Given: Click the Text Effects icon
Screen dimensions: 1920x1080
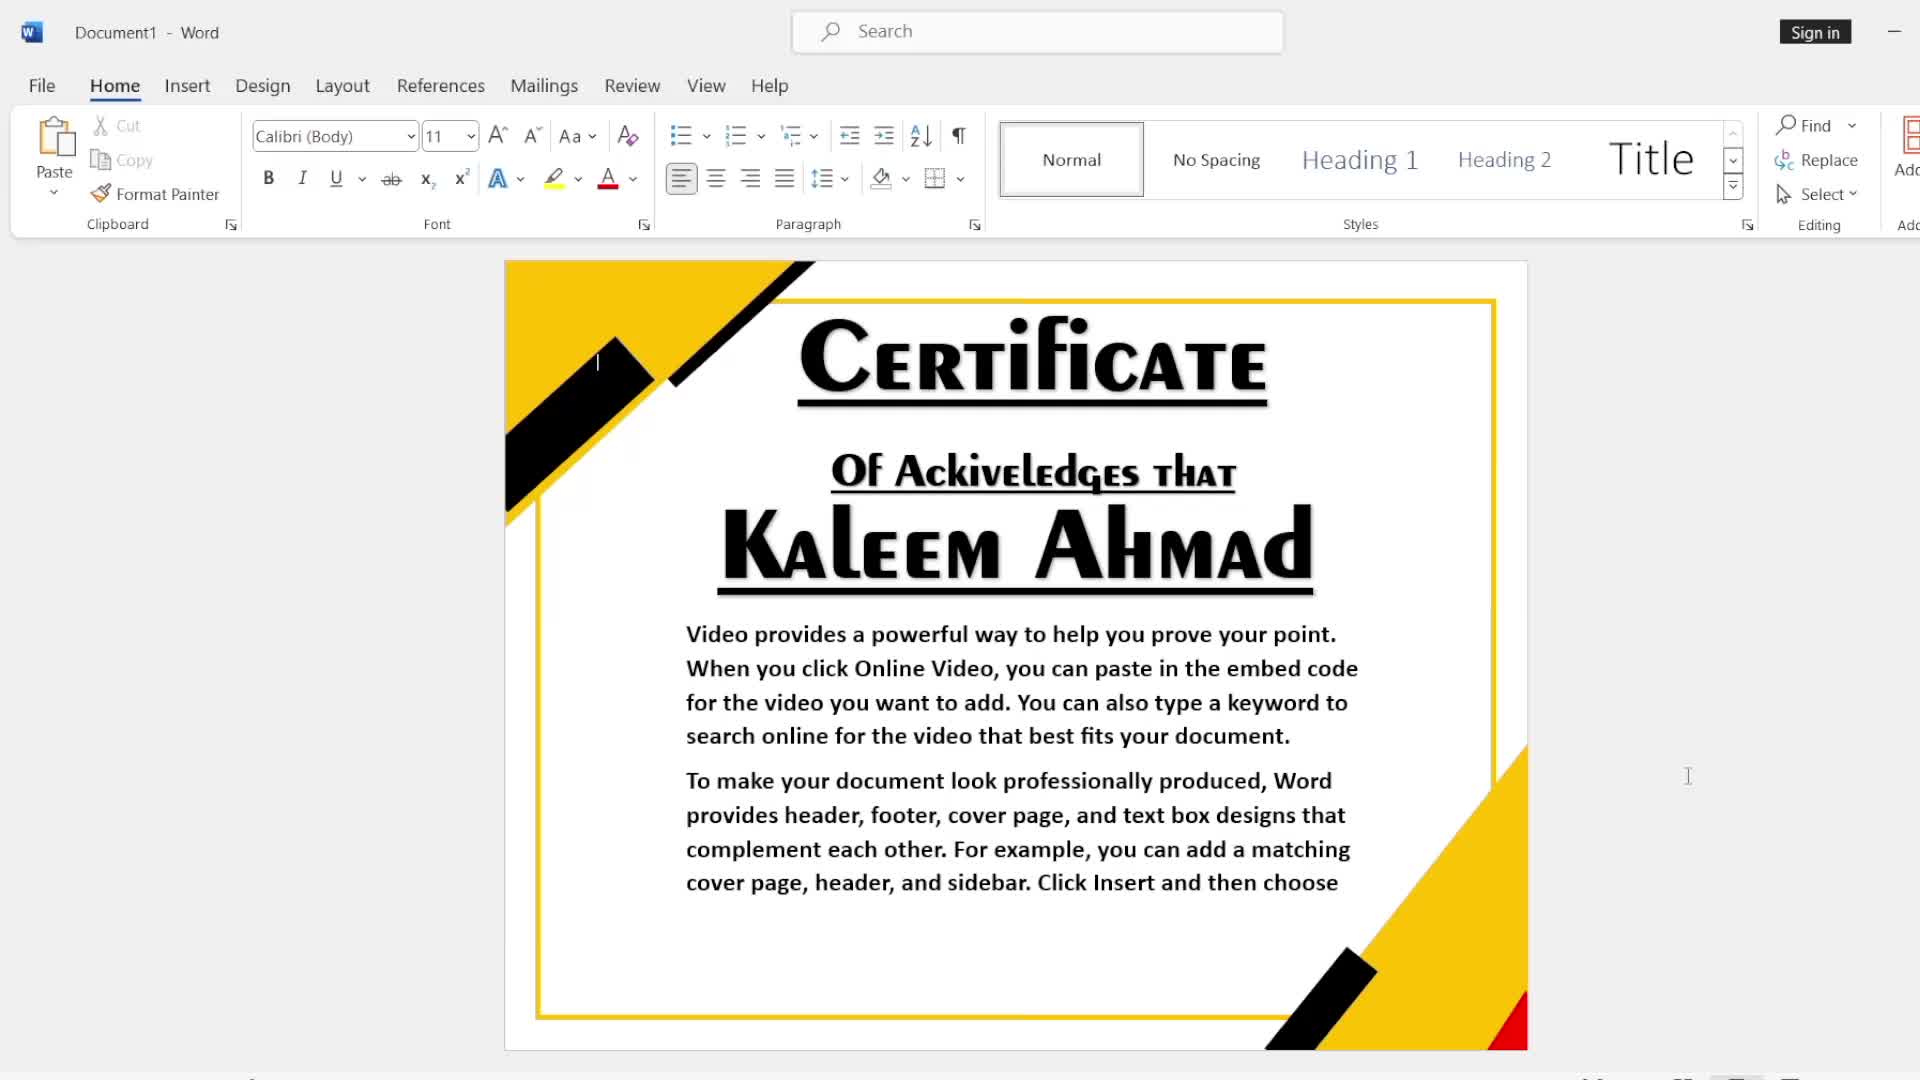Looking at the screenshot, I should click(497, 179).
